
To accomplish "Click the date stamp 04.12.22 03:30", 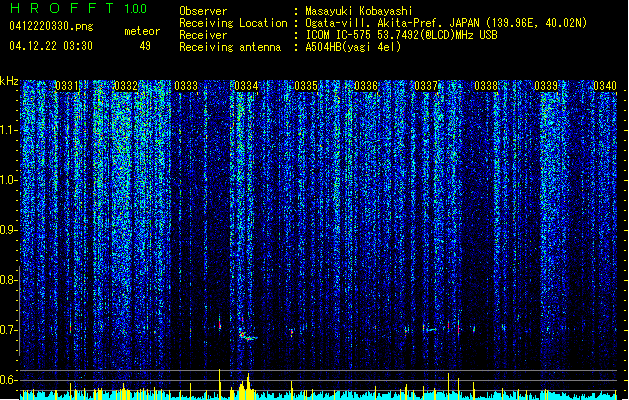I will click(51, 46).
